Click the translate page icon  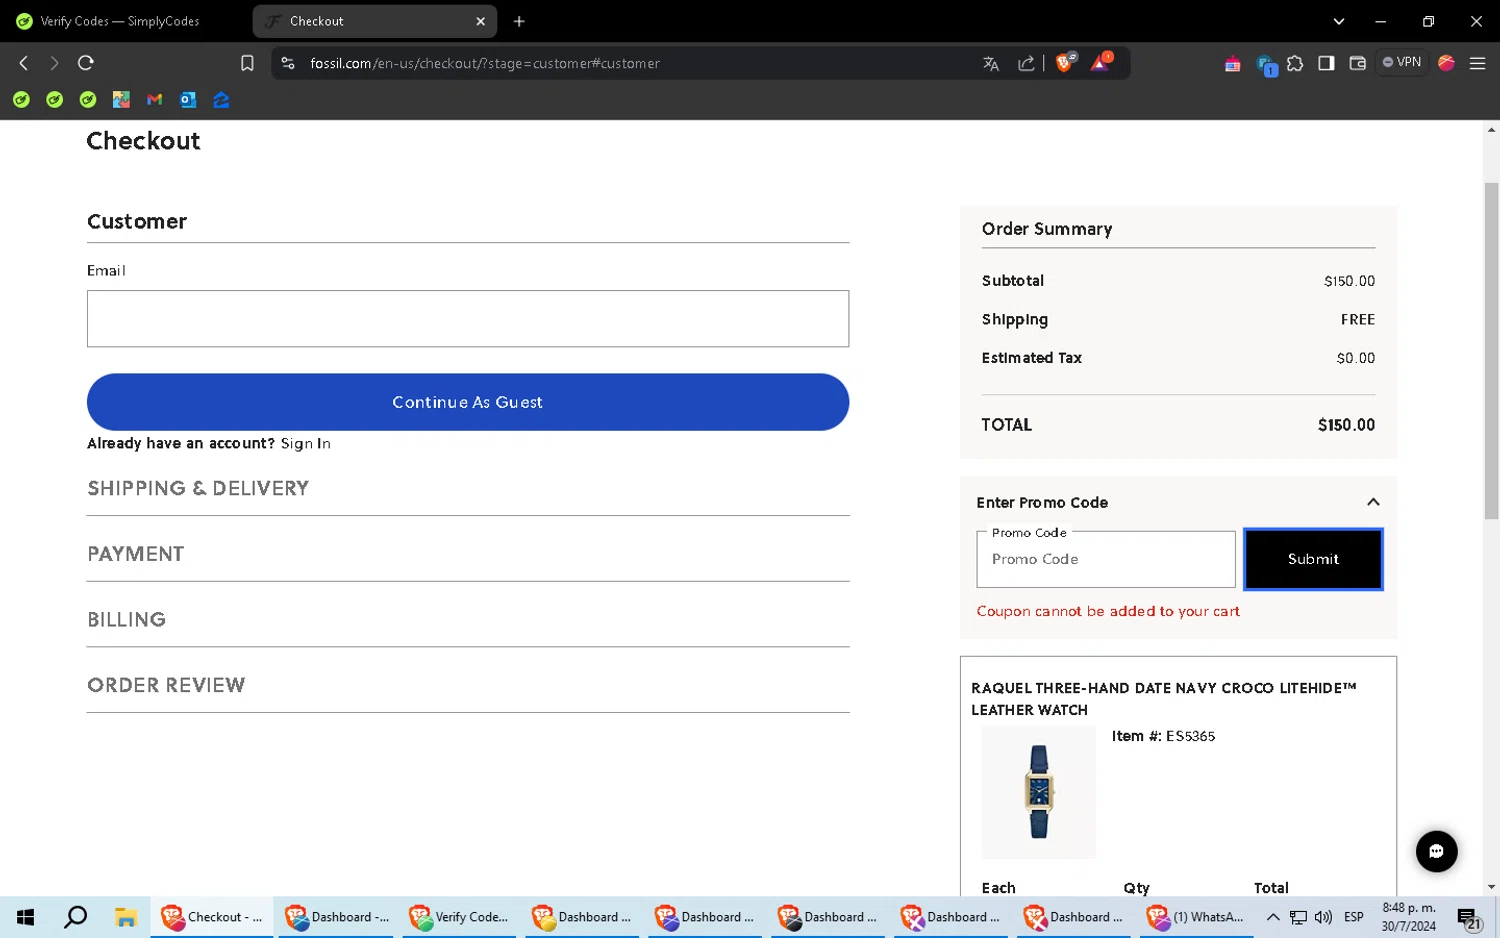pos(991,63)
